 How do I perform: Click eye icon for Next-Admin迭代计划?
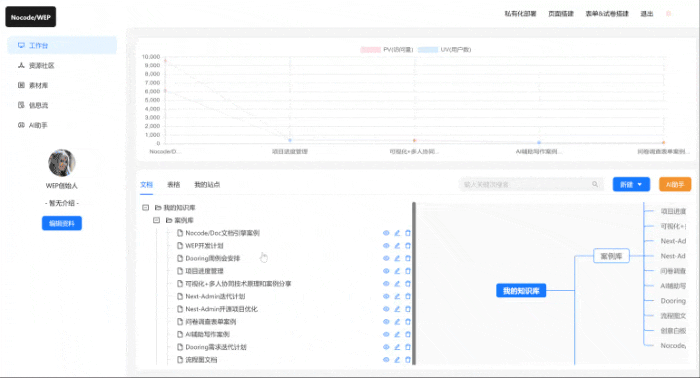[386, 296]
